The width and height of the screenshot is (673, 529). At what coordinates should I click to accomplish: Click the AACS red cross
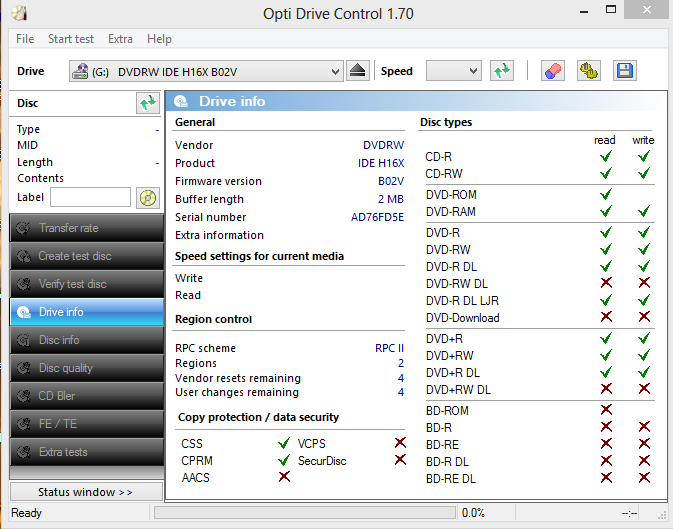pyautogui.click(x=284, y=477)
